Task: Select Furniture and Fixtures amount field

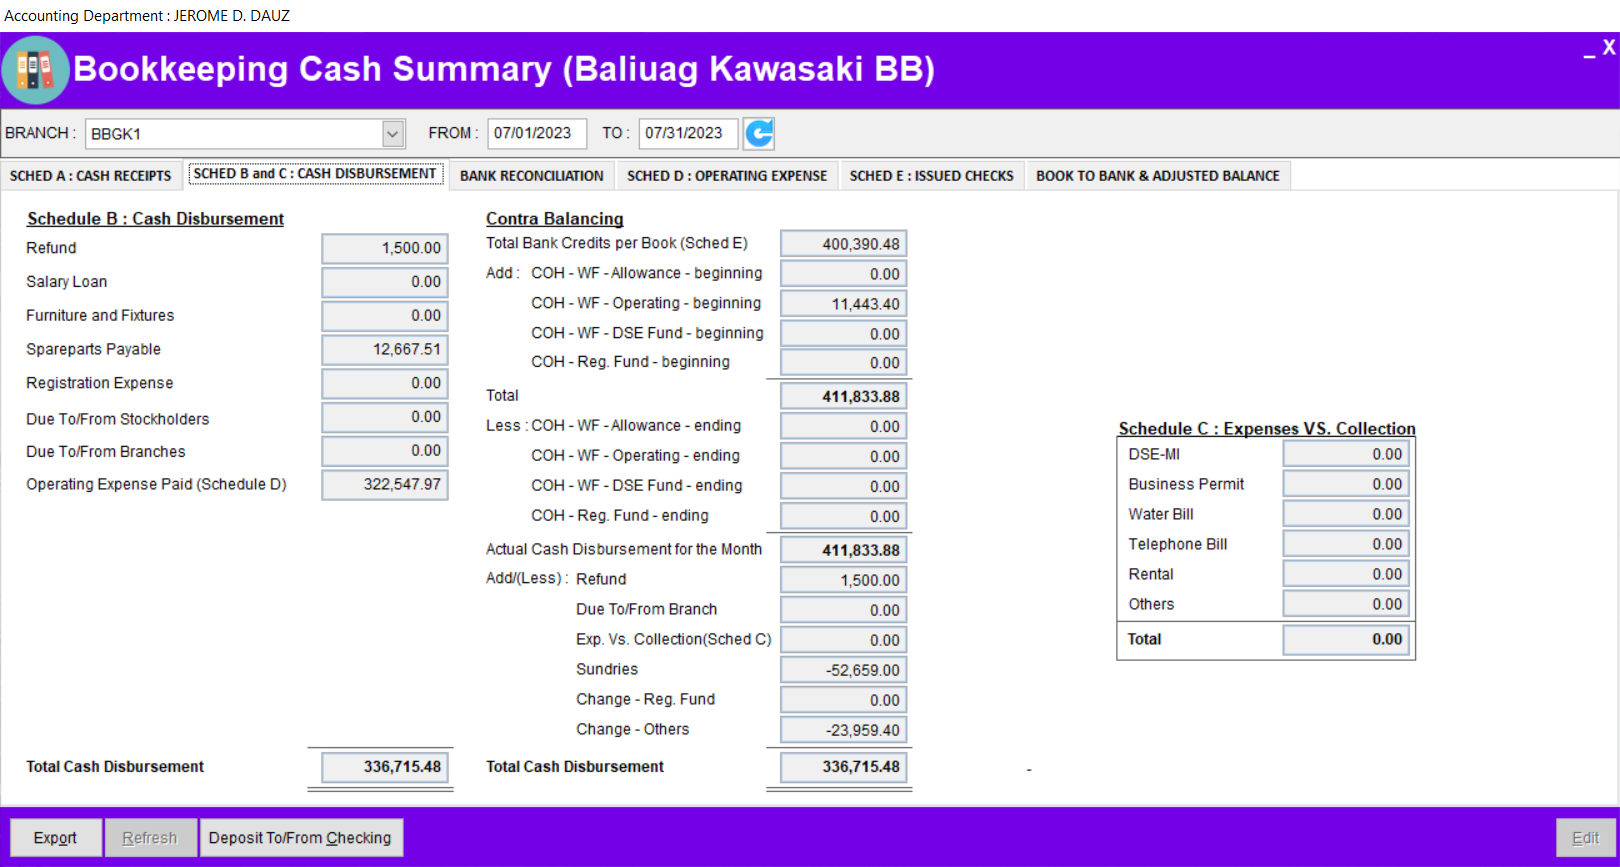Action: [x=385, y=316]
